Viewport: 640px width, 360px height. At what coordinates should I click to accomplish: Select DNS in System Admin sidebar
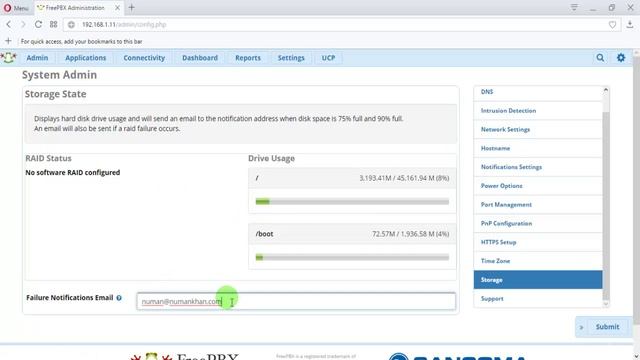538,92
